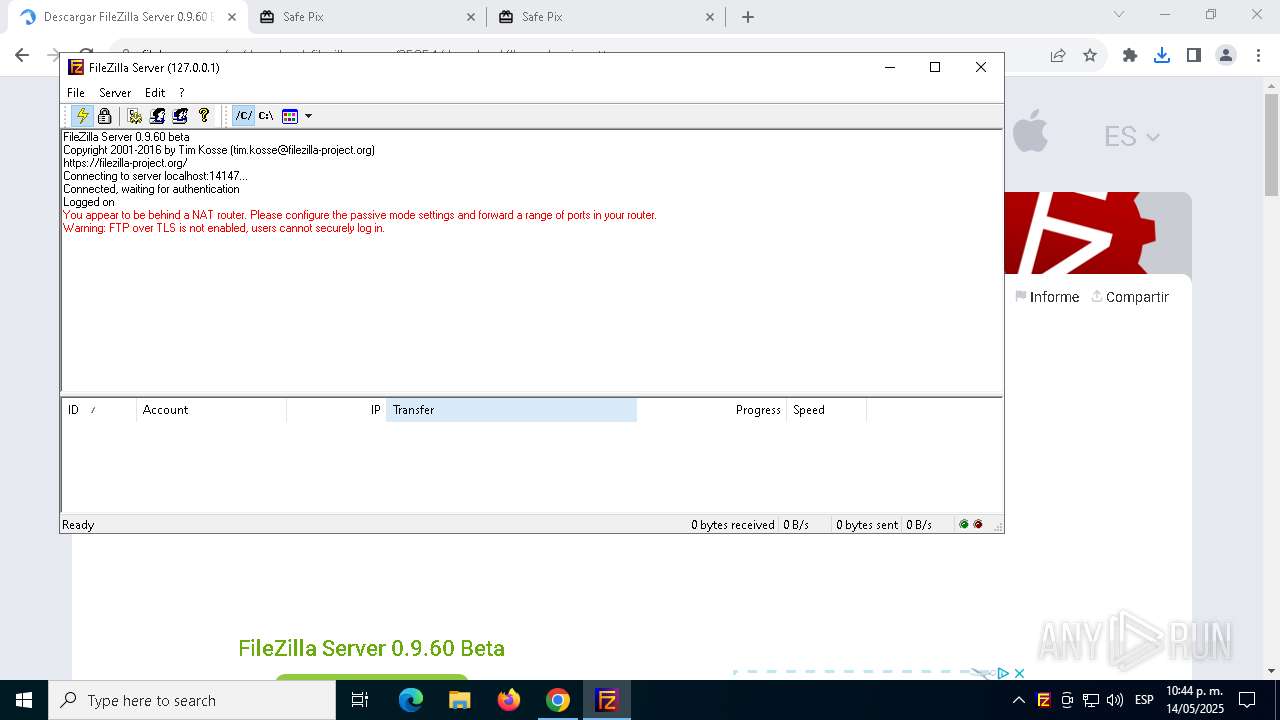1280x720 pixels.
Task: Close the ad with X icon
Action: (x=1019, y=673)
